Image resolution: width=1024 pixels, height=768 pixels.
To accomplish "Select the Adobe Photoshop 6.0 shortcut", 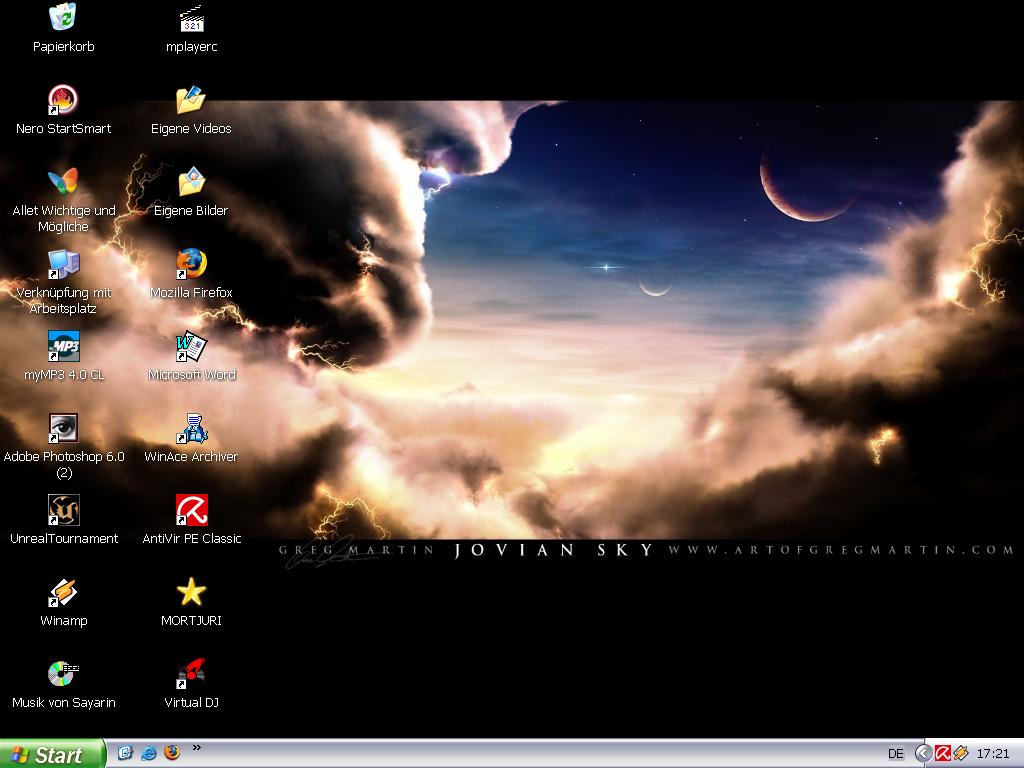I will click(63, 428).
